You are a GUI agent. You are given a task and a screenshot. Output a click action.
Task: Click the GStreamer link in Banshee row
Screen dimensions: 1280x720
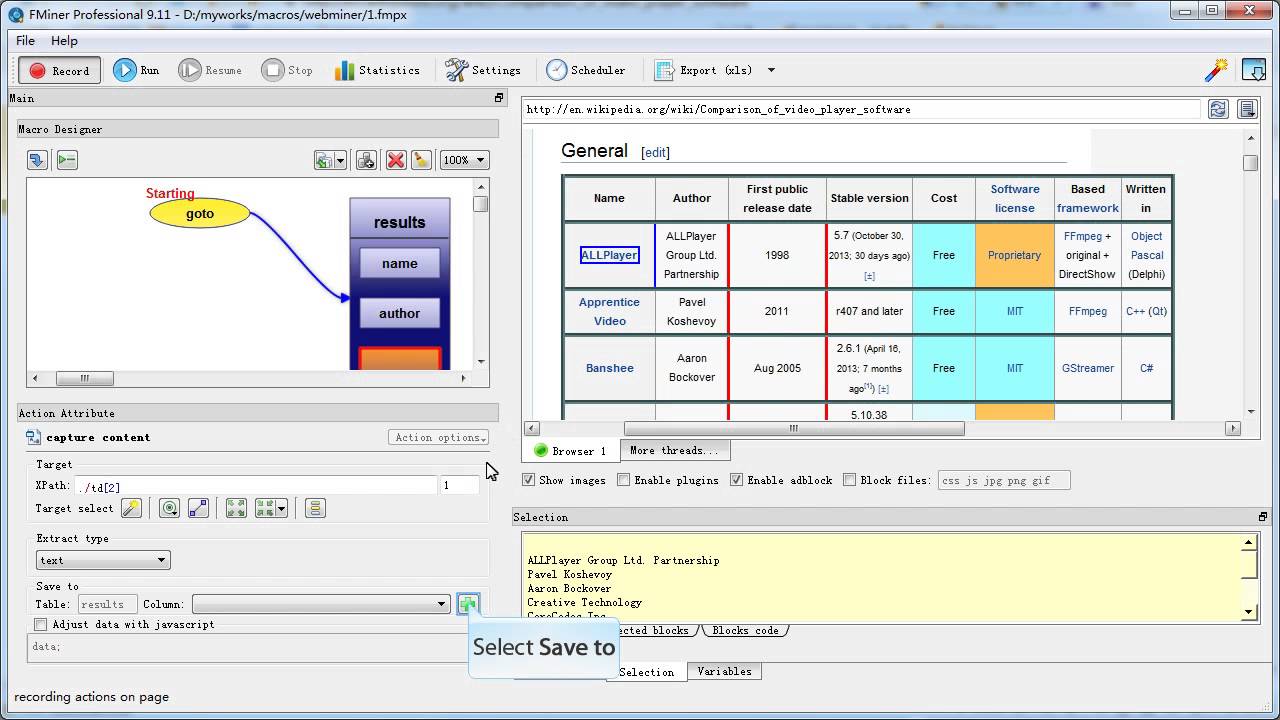tap(1087, 368)
